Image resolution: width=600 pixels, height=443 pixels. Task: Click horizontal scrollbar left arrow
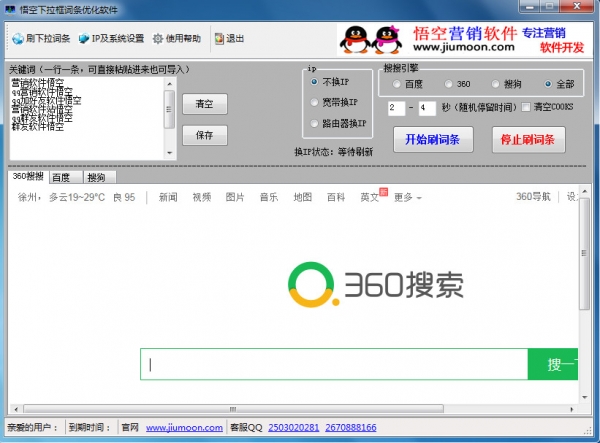[x=16, y=409]
